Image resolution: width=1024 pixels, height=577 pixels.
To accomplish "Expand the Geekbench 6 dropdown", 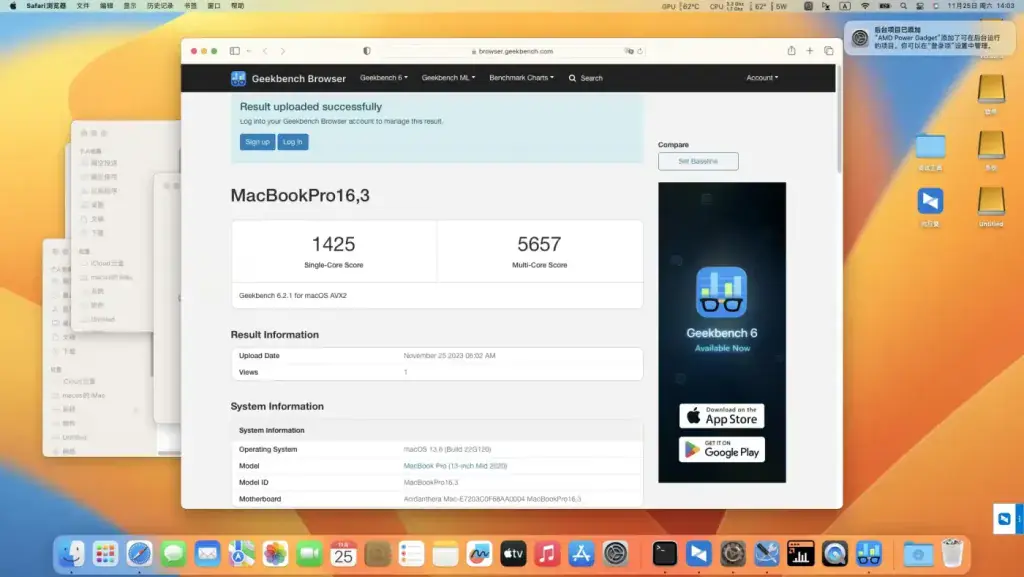I will tap(383, 78).
